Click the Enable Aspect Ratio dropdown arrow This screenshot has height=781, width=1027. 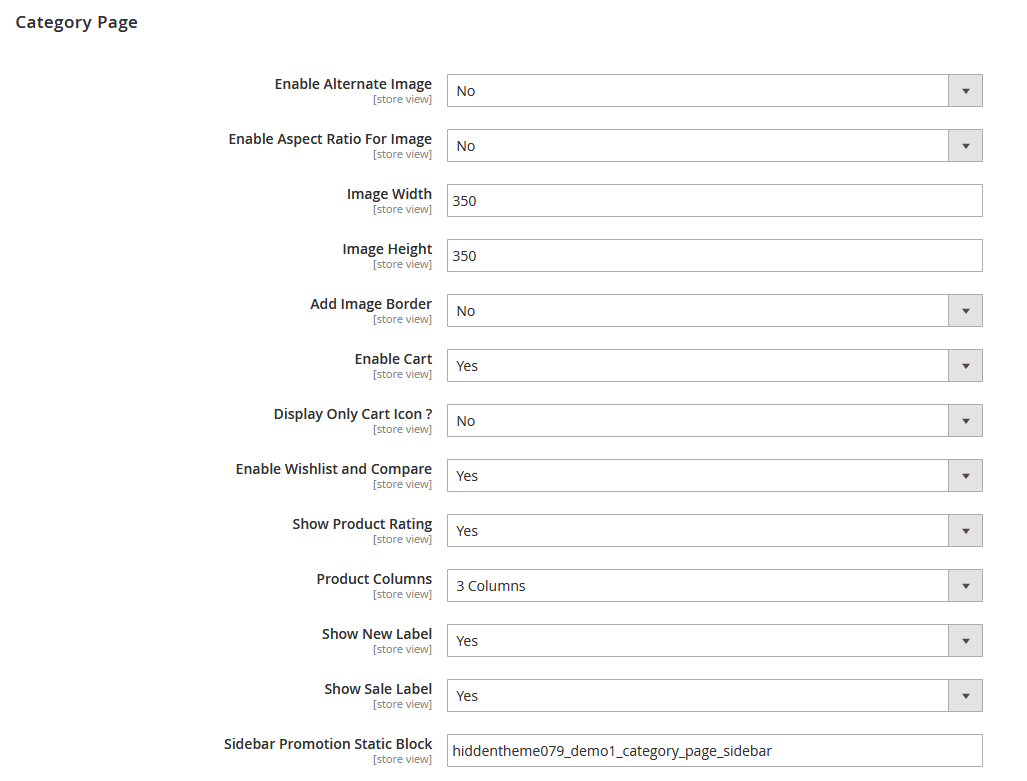pos(964,145)
